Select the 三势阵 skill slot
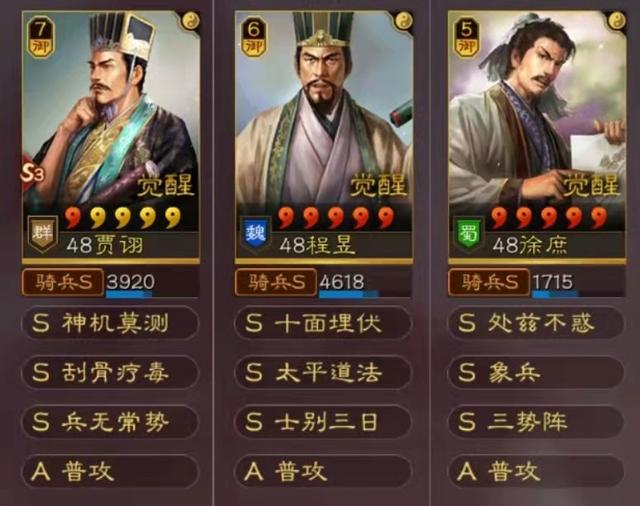 [536, 422]
